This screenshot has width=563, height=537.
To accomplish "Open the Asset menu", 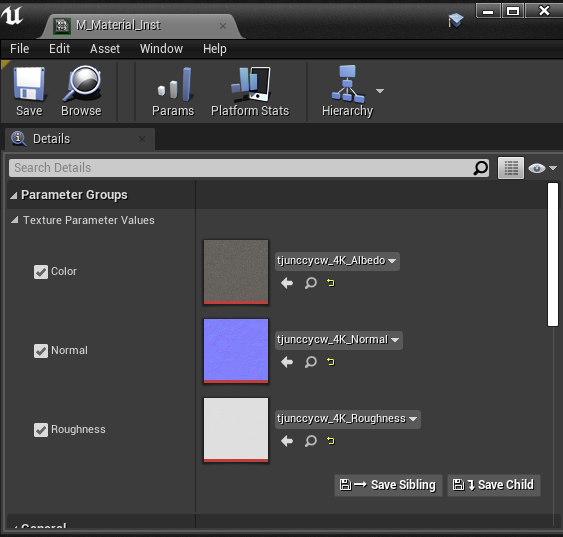I will [x=105, y=48].
